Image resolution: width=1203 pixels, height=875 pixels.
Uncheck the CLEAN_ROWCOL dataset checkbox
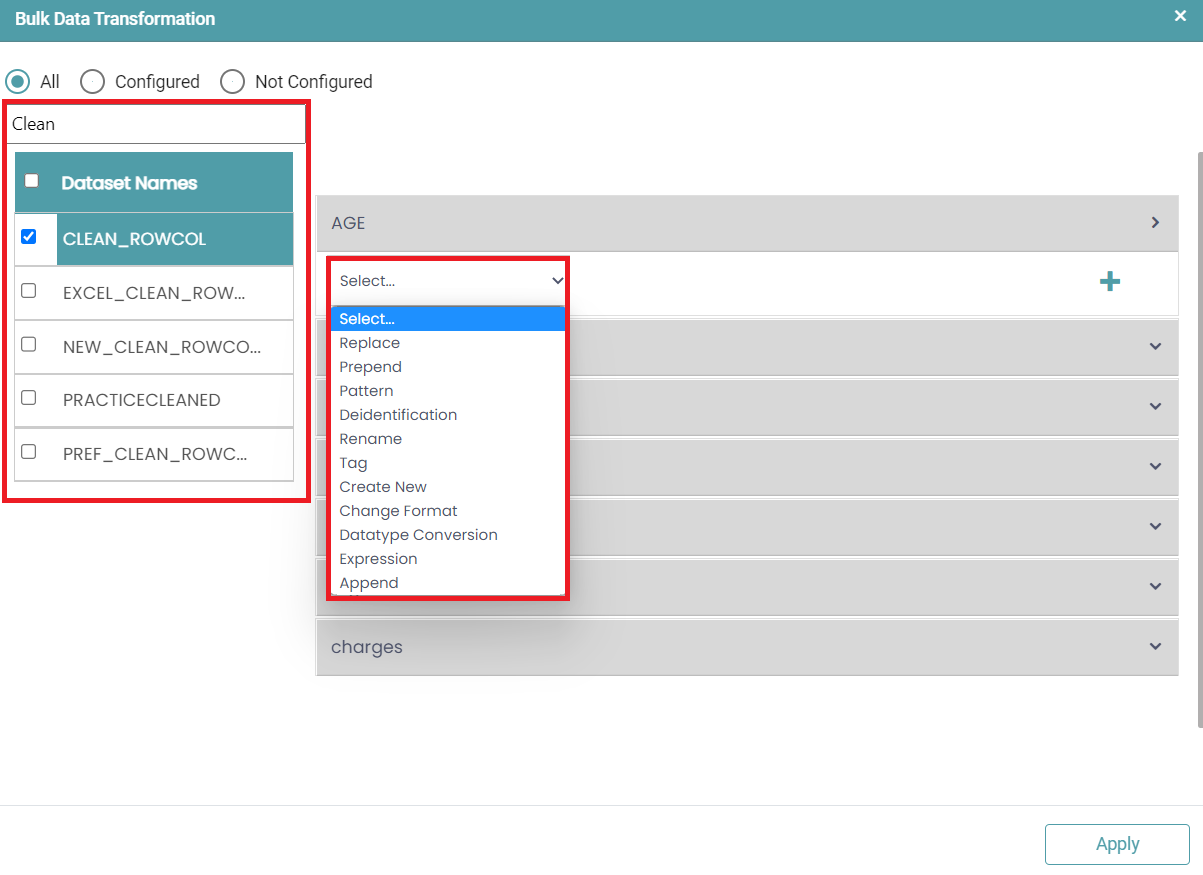(29, 237)
